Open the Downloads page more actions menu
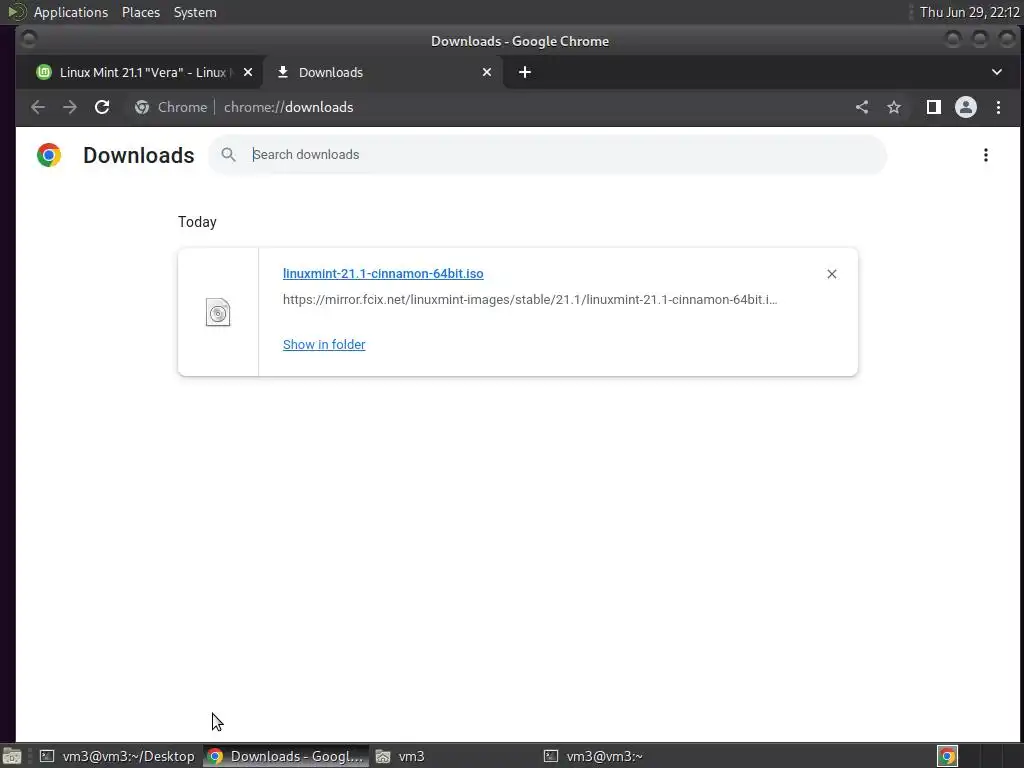The width and height of the screenshot is (1024, 768). [985, 155]
